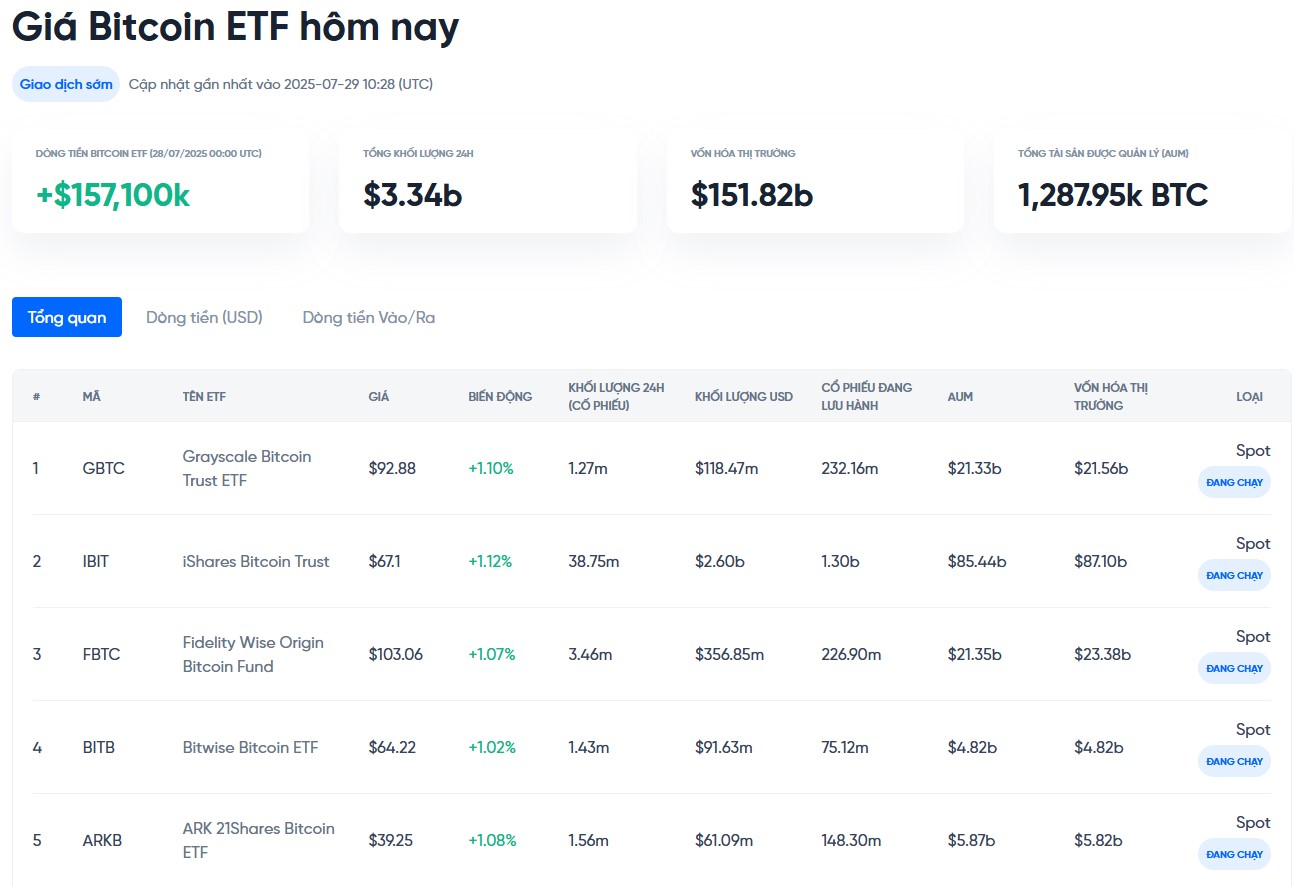This screenshot has width=1294, height=886.
Task: Click the TÊN ETF column header
Action: (x=204, y=397)
